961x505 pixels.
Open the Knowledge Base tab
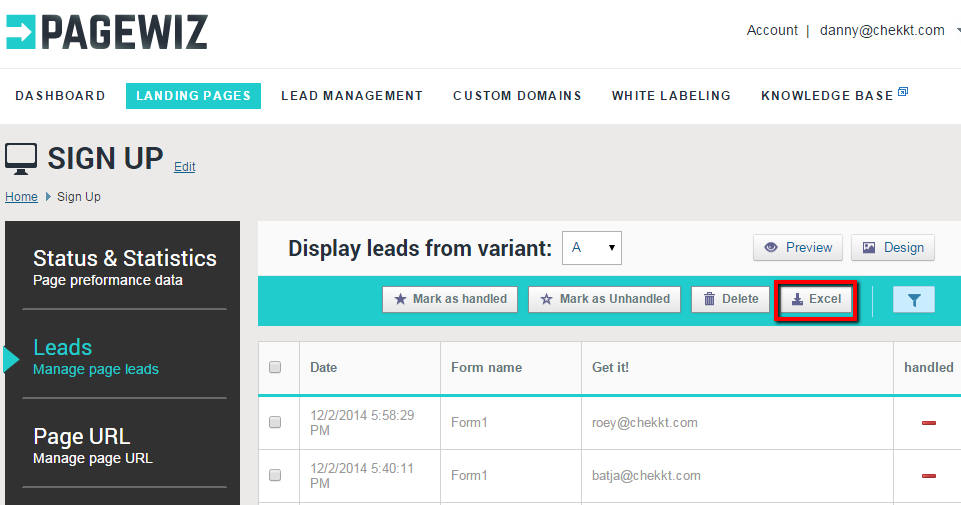pos(827,96)
